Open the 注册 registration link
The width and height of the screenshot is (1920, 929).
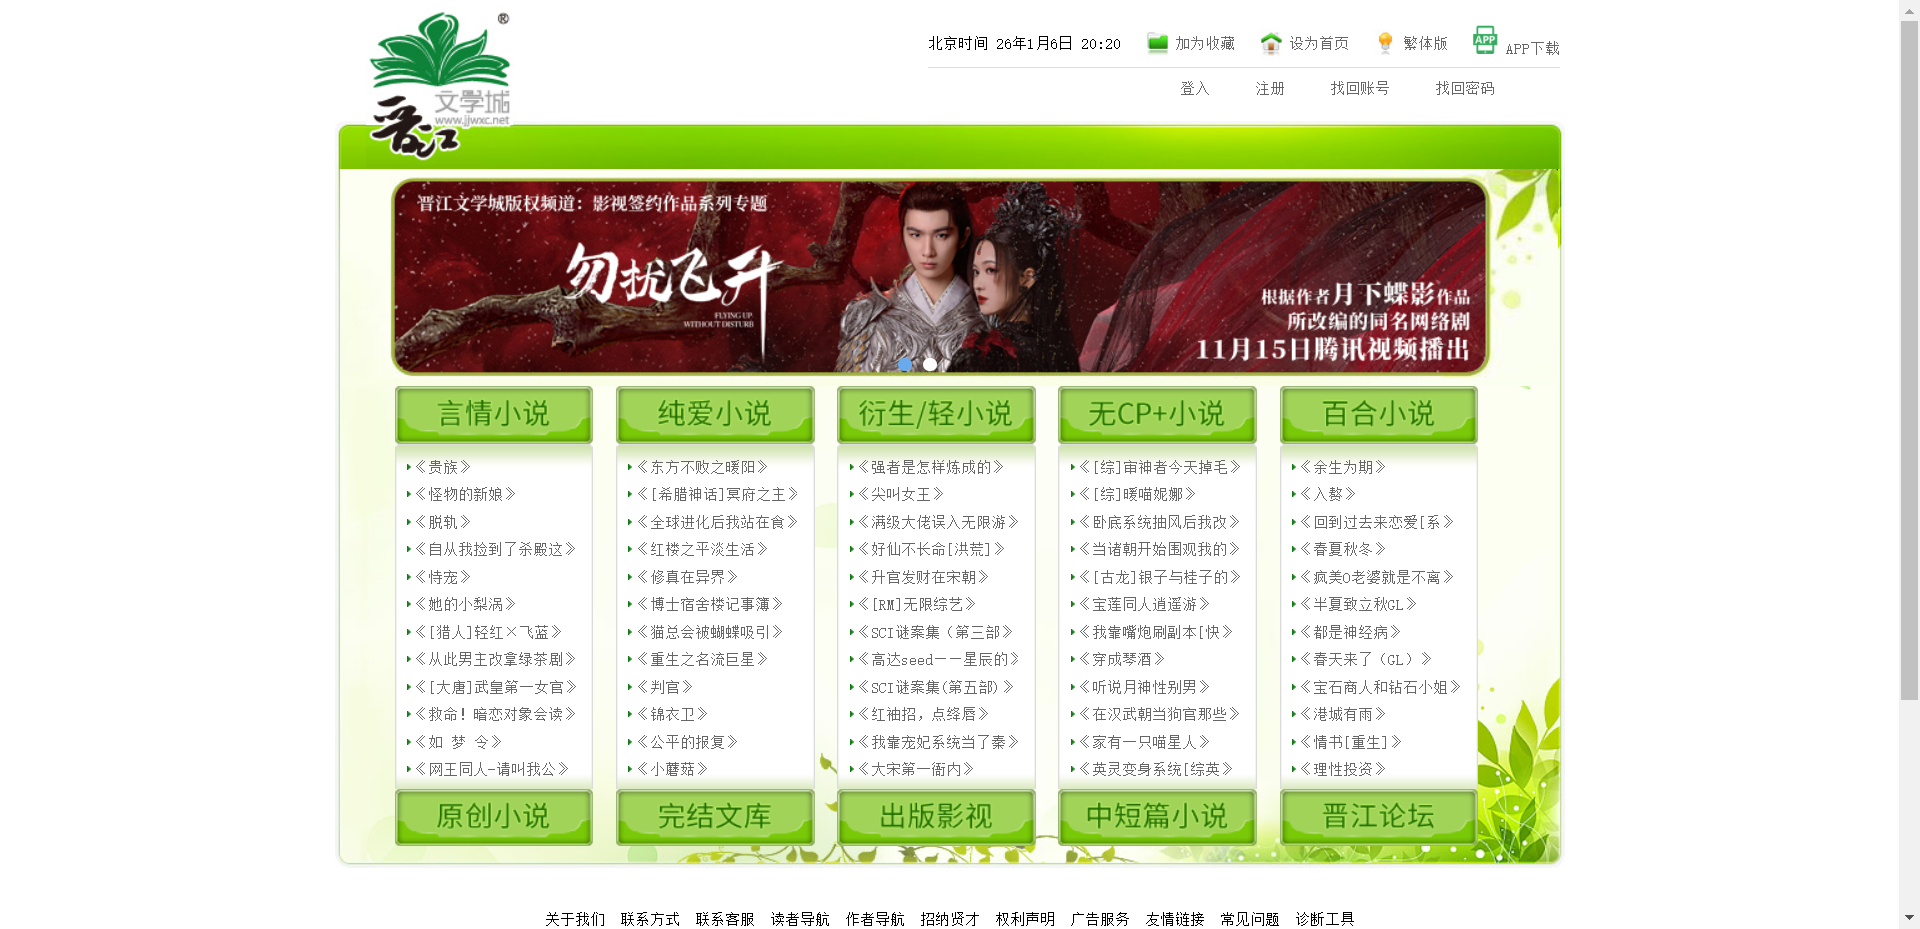[1268, 89]
